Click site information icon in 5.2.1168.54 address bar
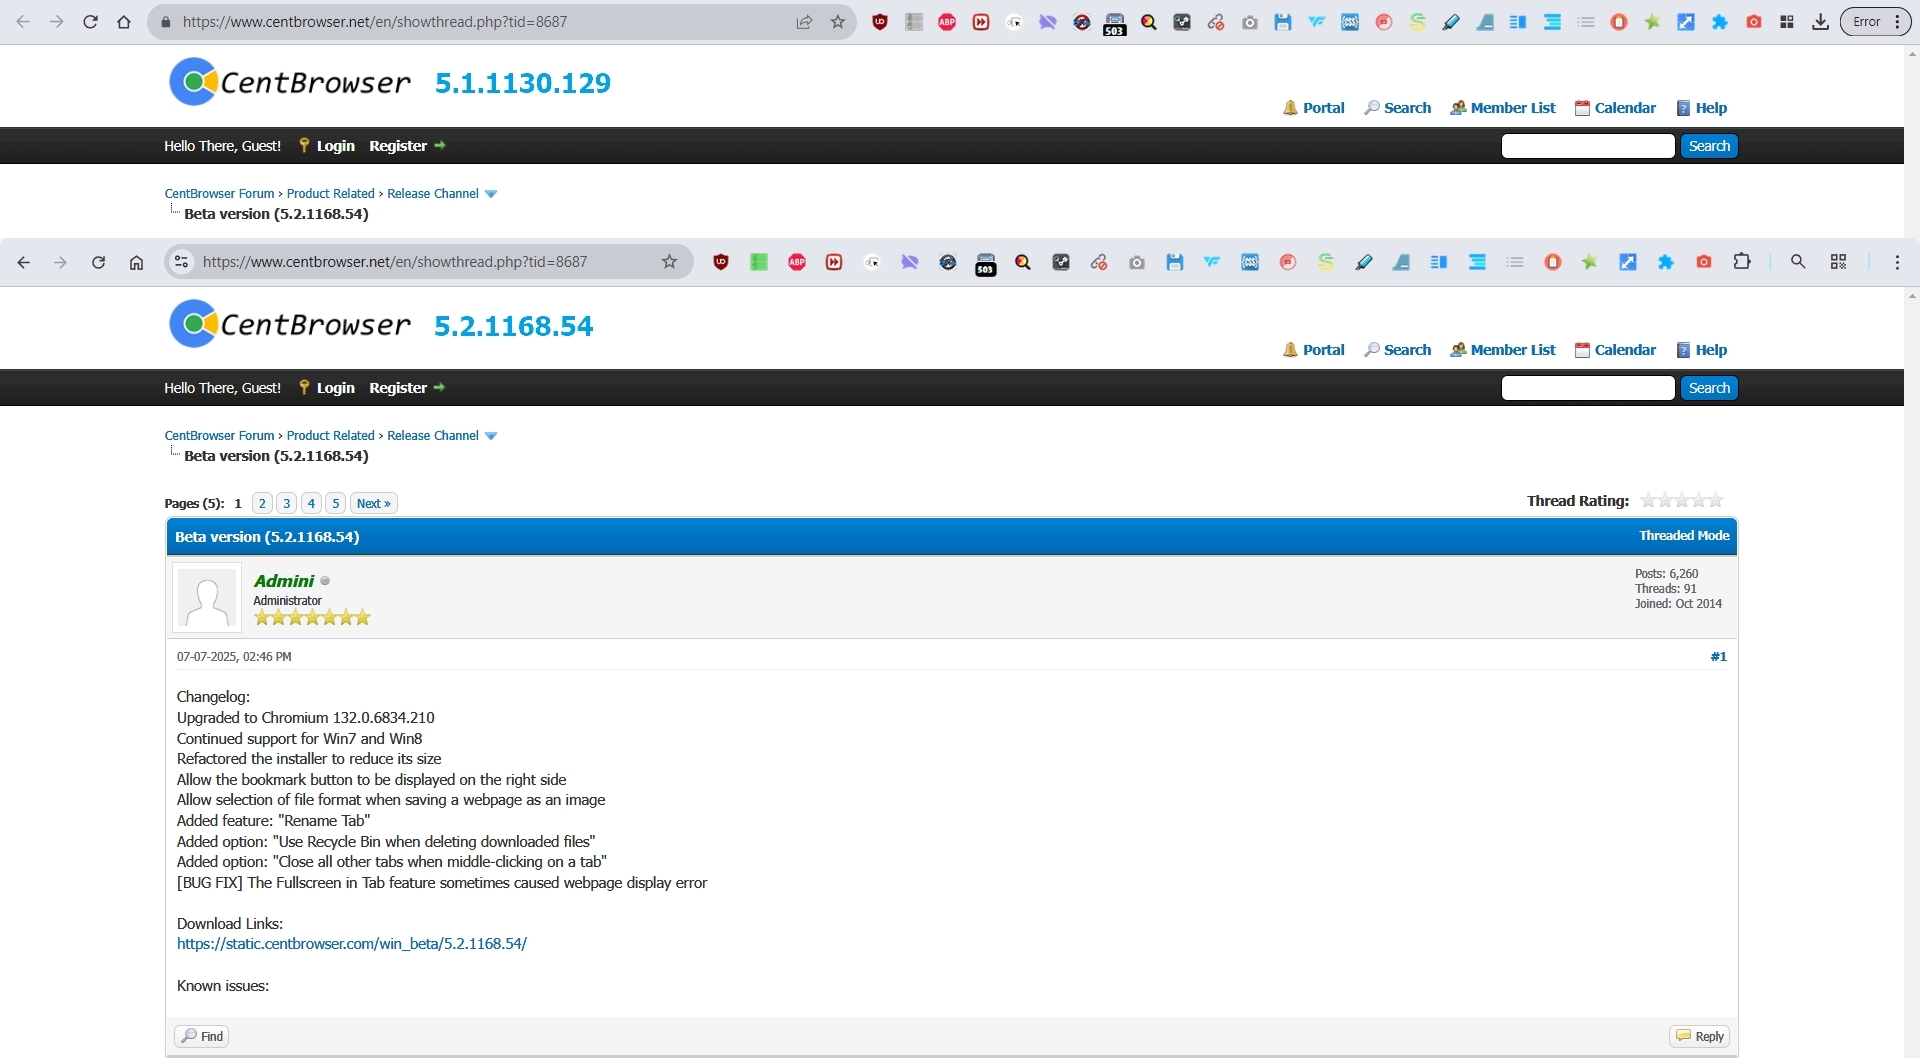 coord(181,262)
